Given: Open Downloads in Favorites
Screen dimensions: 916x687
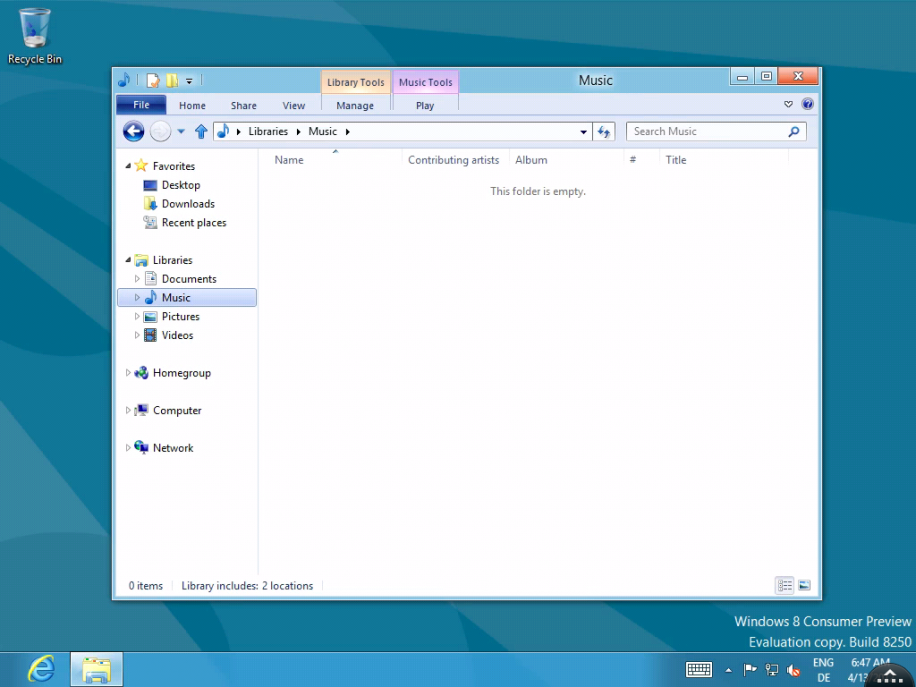Looking at the screenshot, I should coord(188,204).
